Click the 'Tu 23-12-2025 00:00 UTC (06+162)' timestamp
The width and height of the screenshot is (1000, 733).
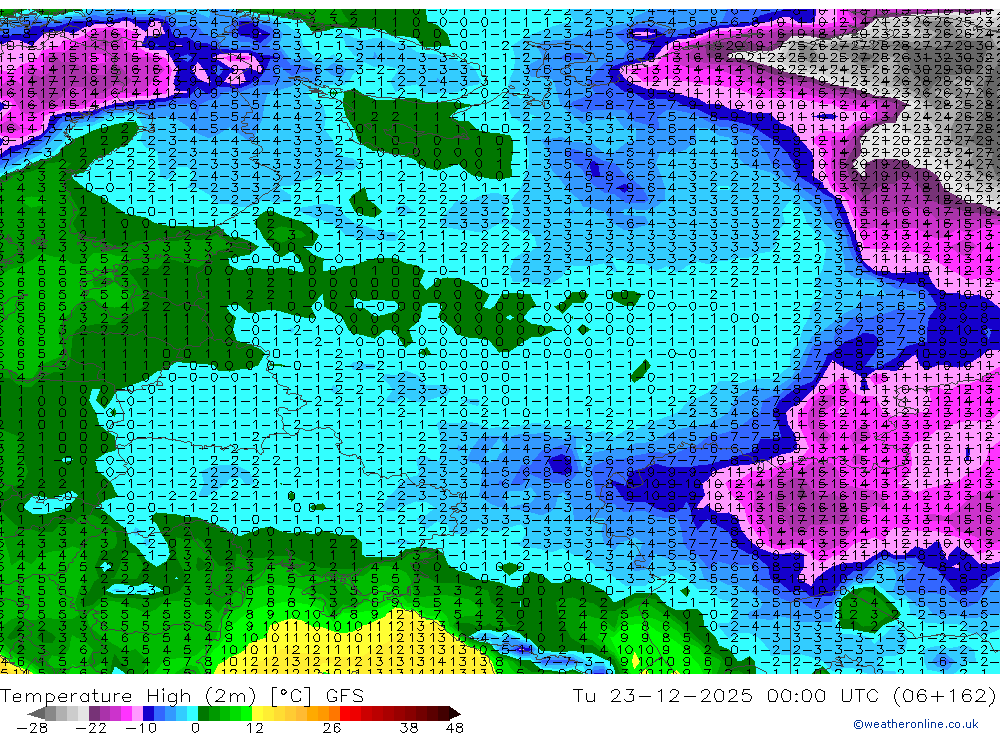click(784, 695)
